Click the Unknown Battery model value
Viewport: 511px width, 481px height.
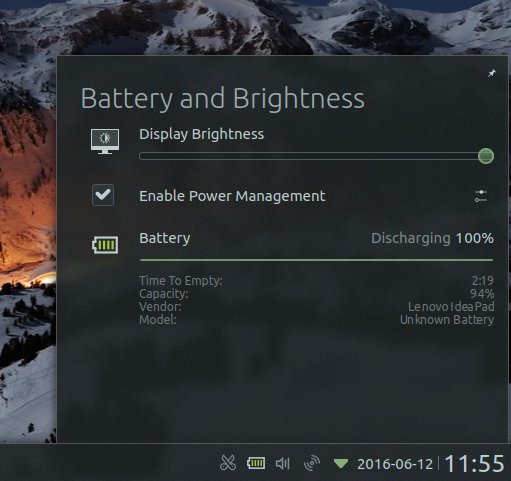447,320
